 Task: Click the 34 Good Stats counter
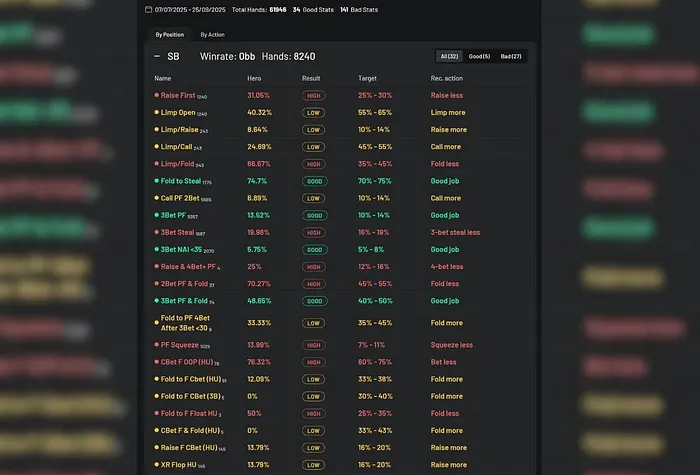(x=313, y=9)
